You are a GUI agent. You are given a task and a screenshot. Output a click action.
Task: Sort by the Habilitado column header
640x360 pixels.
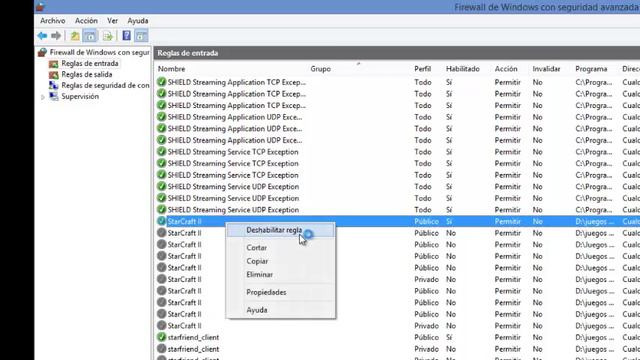462,69
